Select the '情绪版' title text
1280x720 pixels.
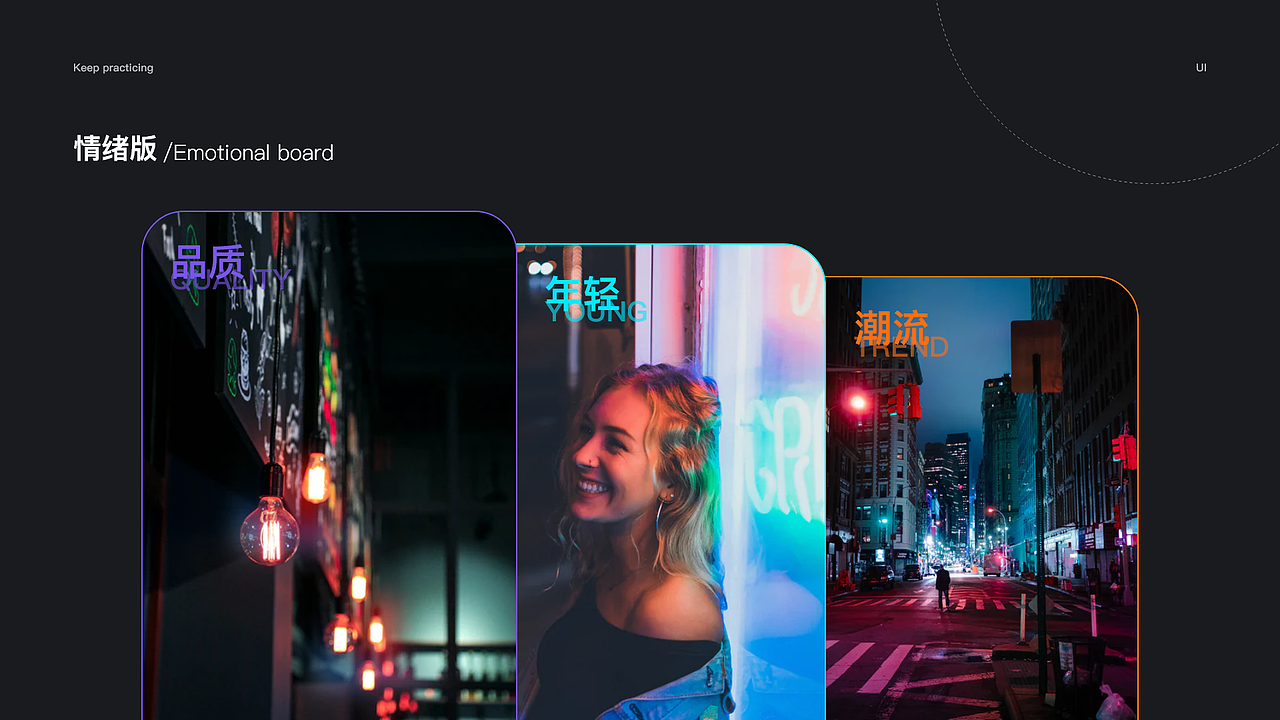pyautogui.click(x=116, y=149)
